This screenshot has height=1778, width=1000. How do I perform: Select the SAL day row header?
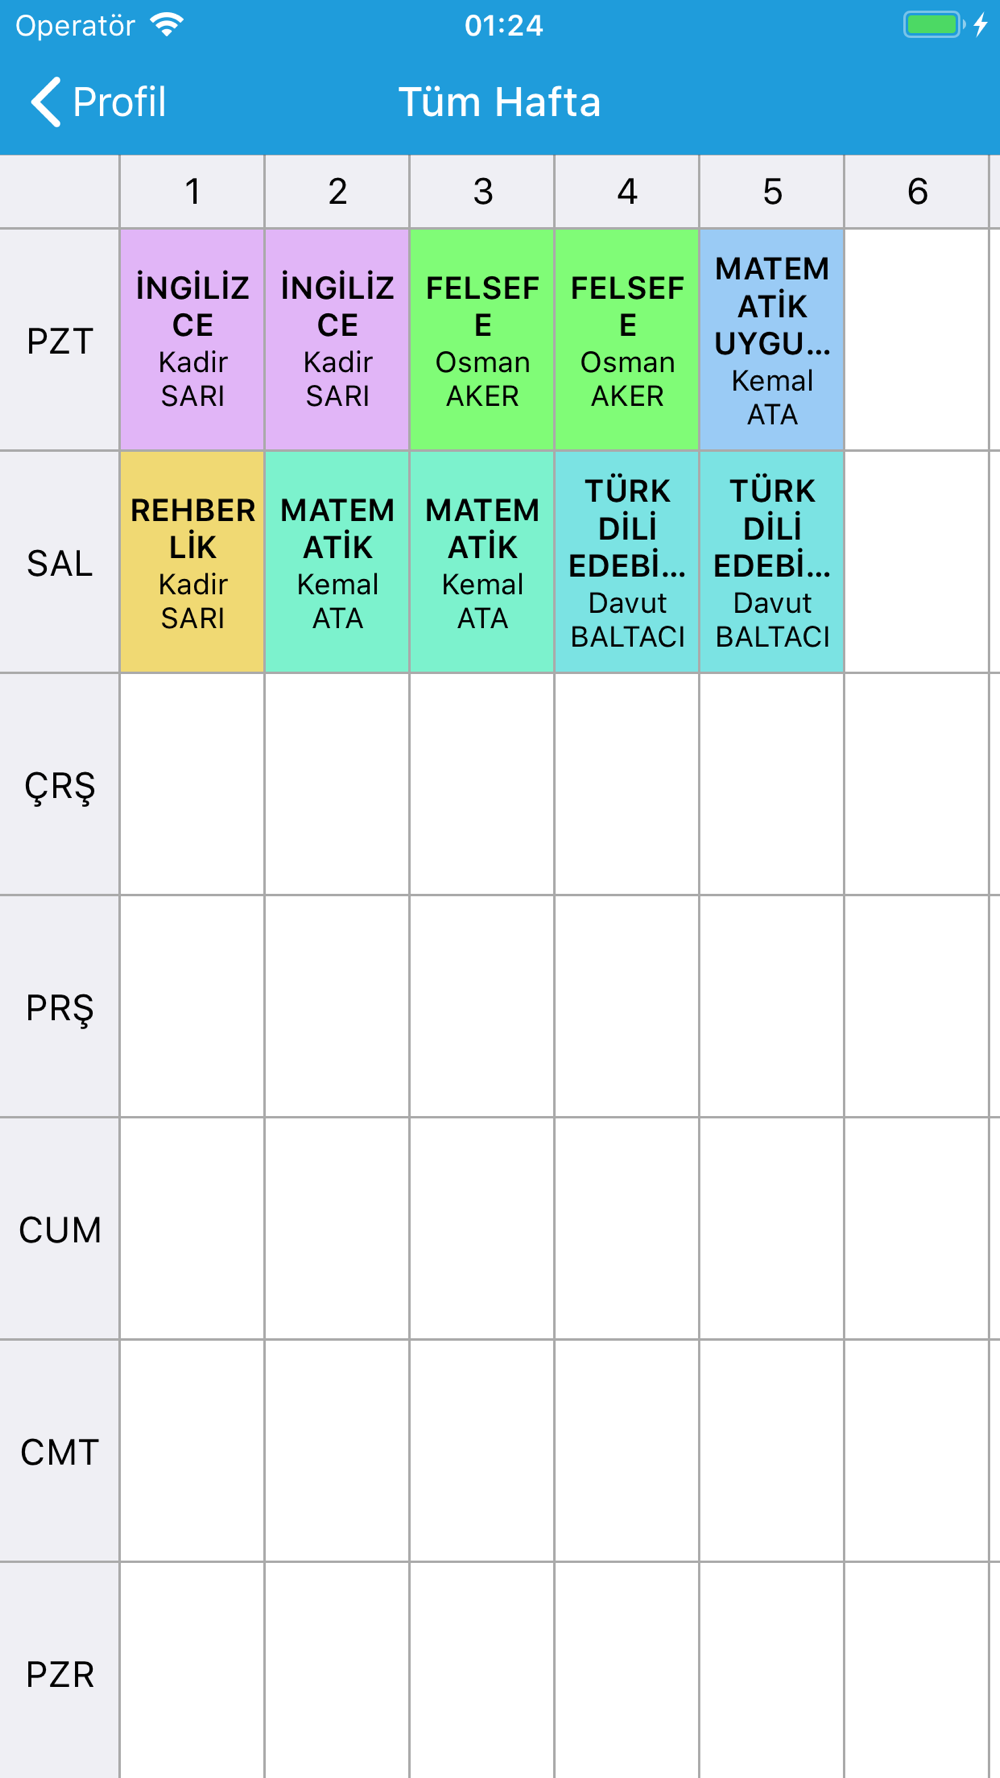(60, 562)
